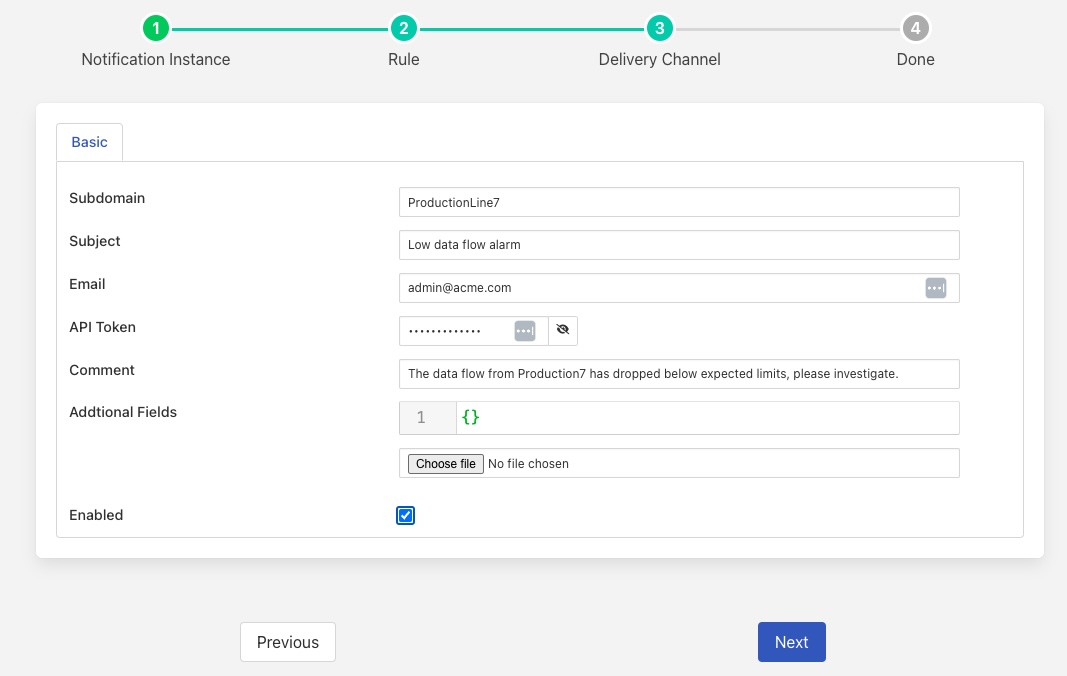Click step 2 Rule circle
Image resolution: width=1067 pixels, height=676 pixels.
coord(403,28)
